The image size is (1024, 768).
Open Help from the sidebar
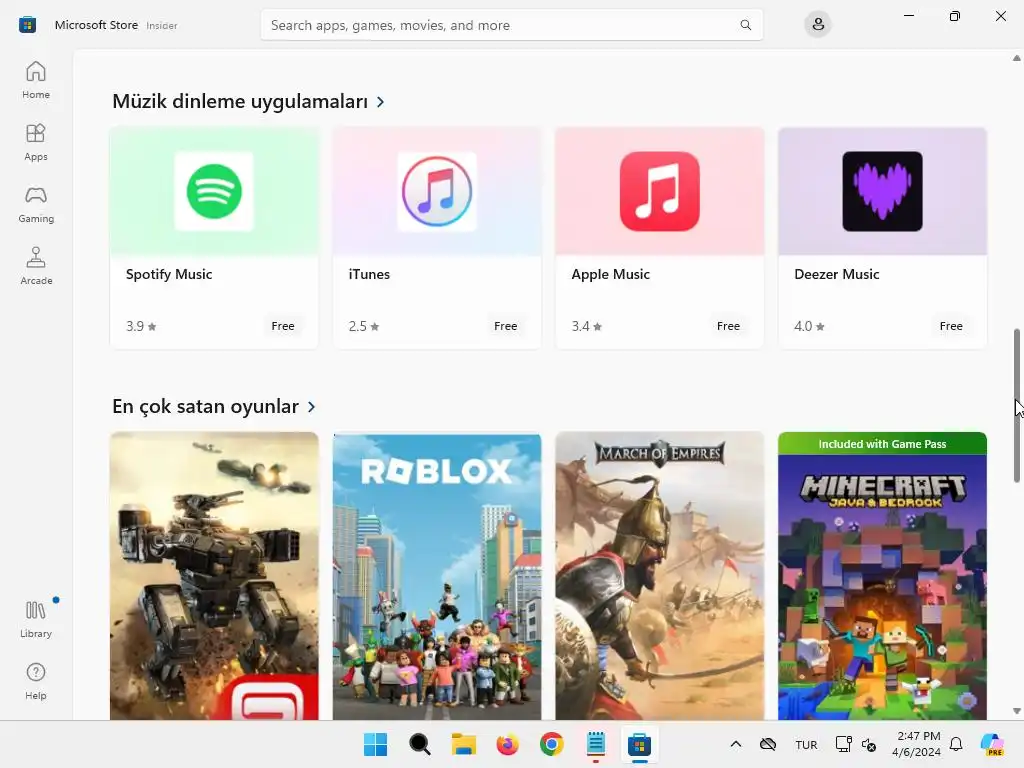pyautogui.click(x=36, y=681)
